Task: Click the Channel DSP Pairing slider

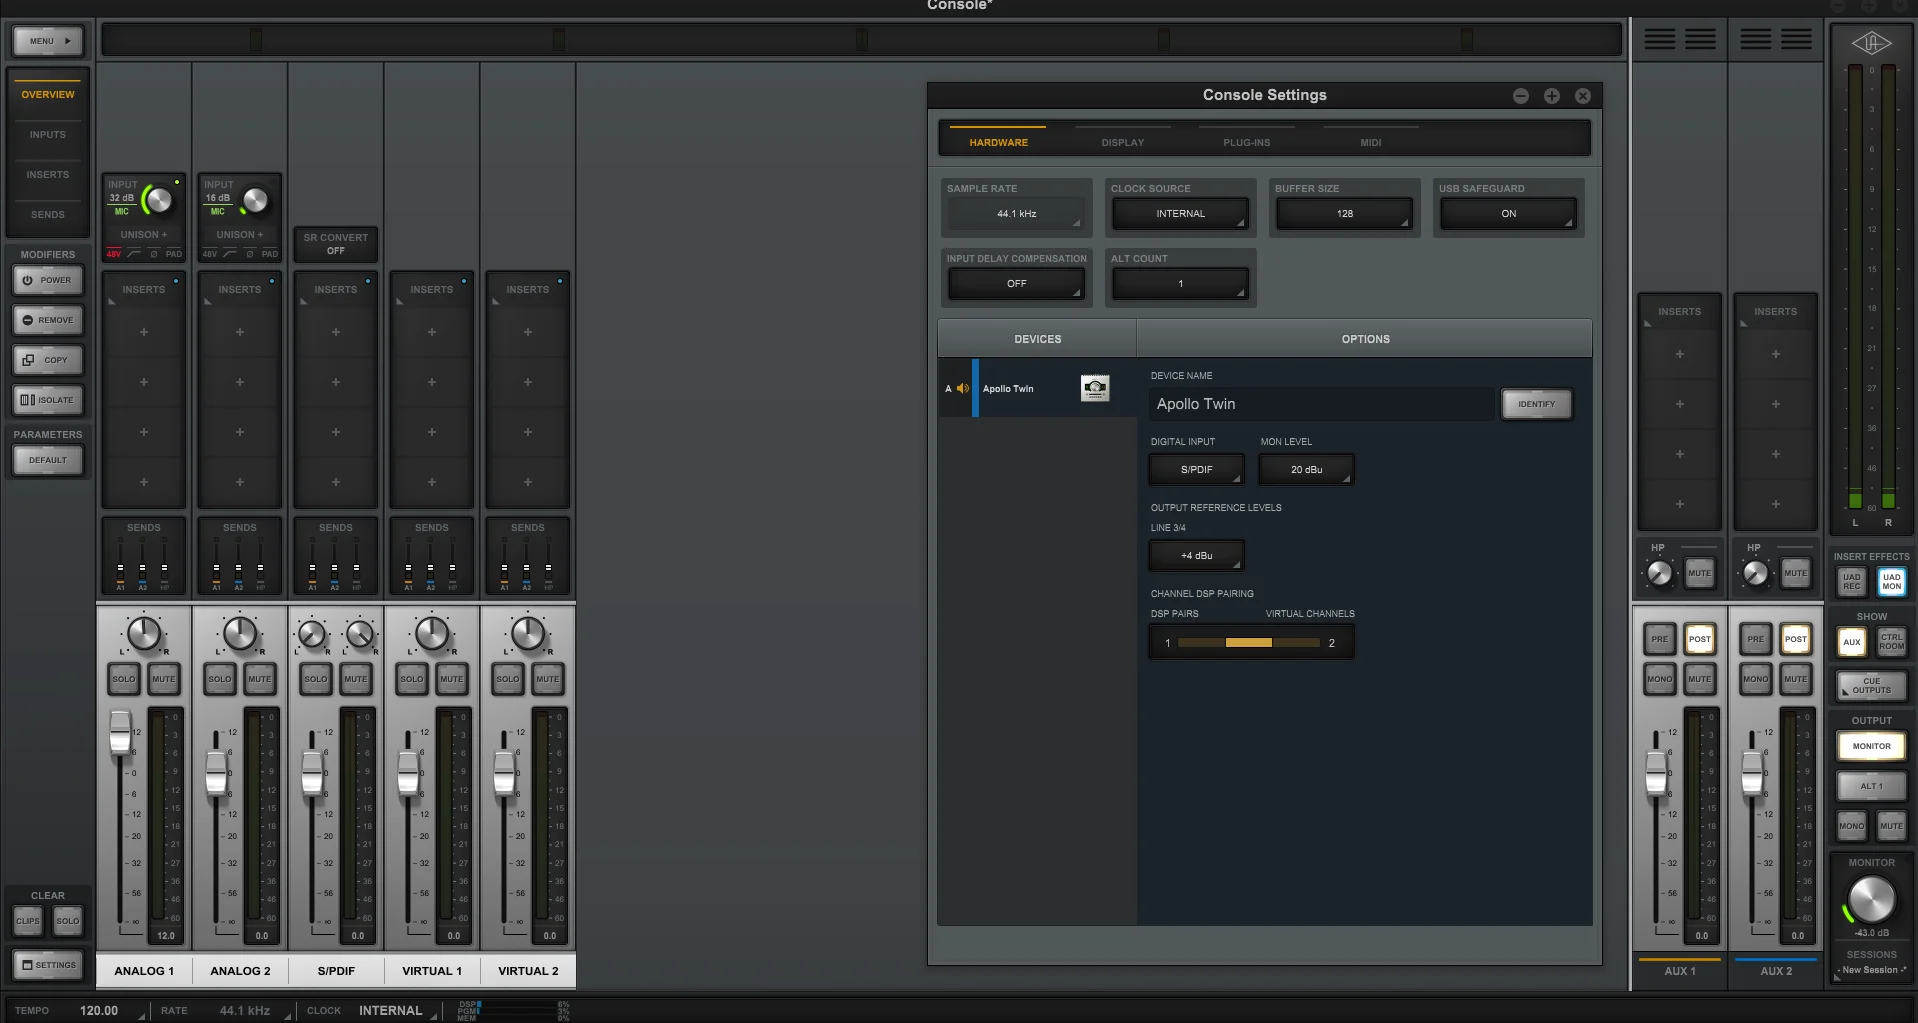Action: (x=1249, y=643)
